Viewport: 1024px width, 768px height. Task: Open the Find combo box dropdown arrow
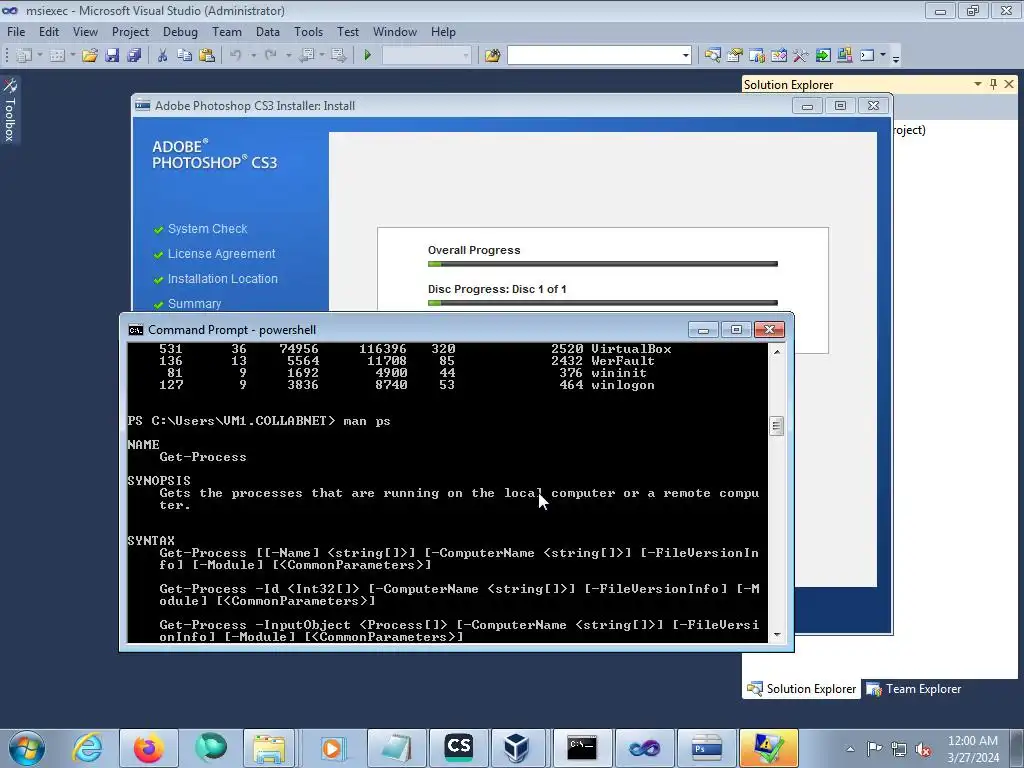pyautogui.click(x=685, y=56)
